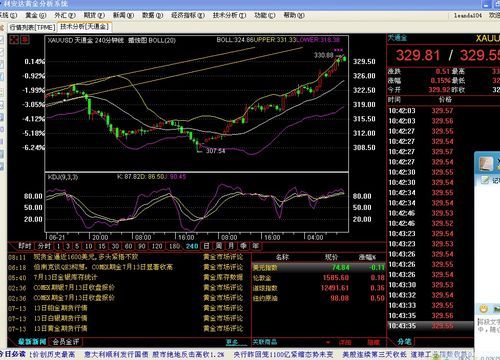Click the KDJ(9,3,3) indicator label
This screenshot has height=360, width=500.
pos(63,177)
